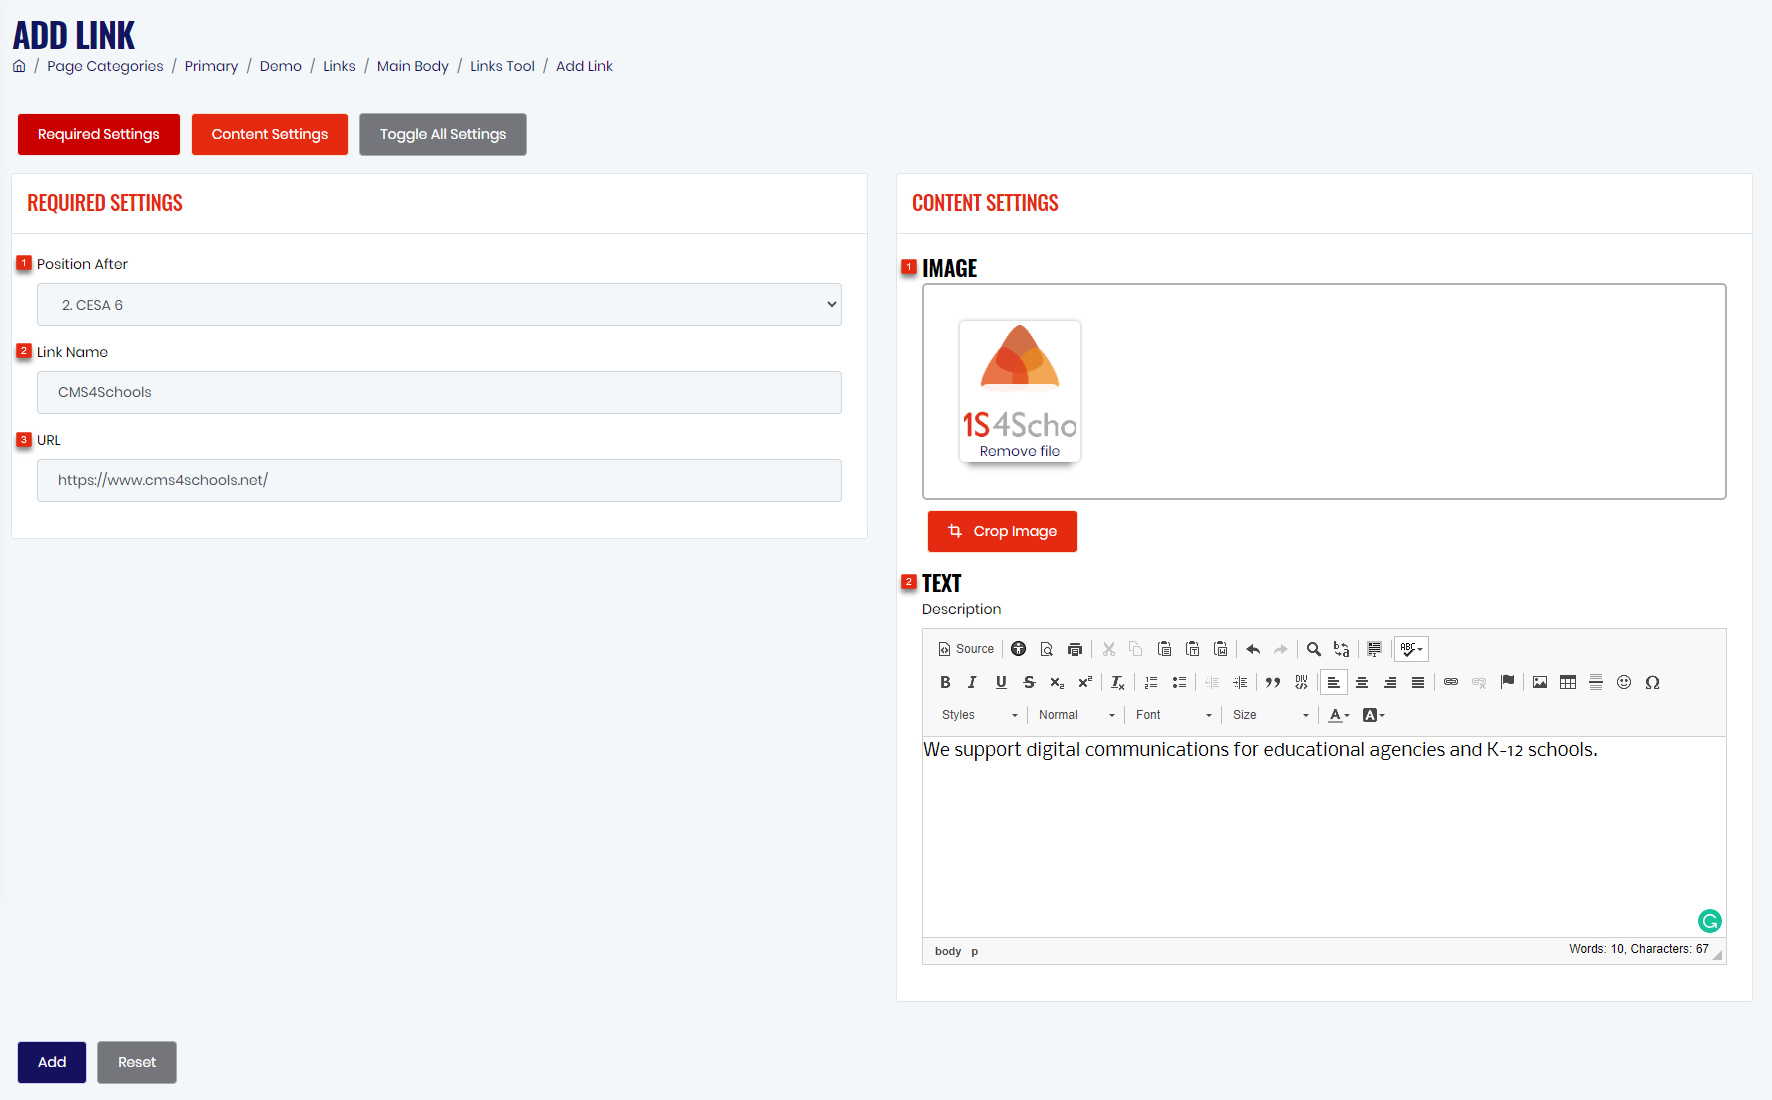Open the Grammarly widget in editor

coord(1710,921)
